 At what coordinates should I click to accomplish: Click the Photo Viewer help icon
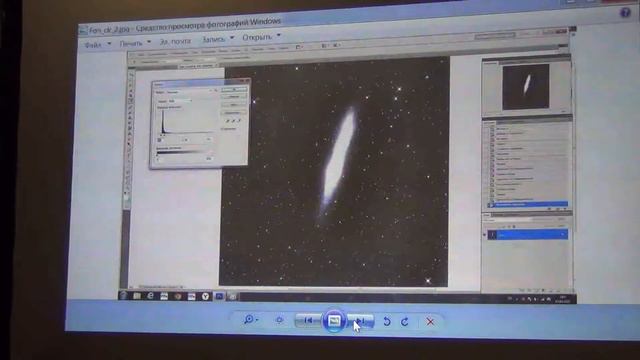click(x=625, y=13)
